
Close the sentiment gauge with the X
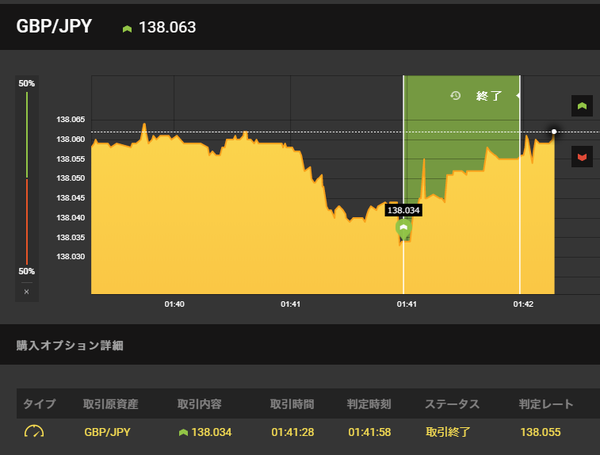[x=26, y=292]
